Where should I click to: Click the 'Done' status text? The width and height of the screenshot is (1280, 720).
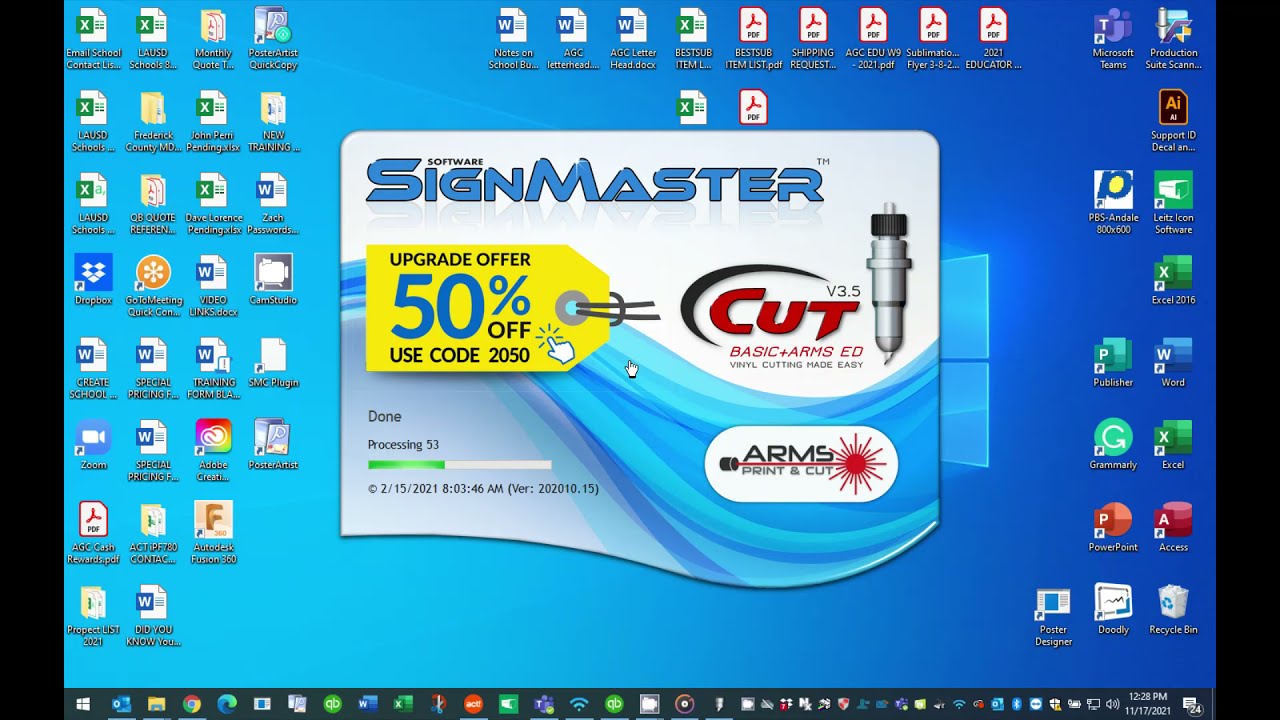pos(385,417)
